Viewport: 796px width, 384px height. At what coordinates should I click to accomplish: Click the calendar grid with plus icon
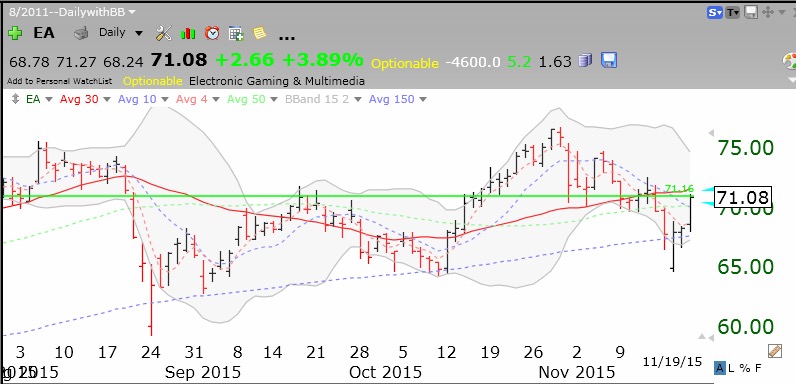coord(236,34)
